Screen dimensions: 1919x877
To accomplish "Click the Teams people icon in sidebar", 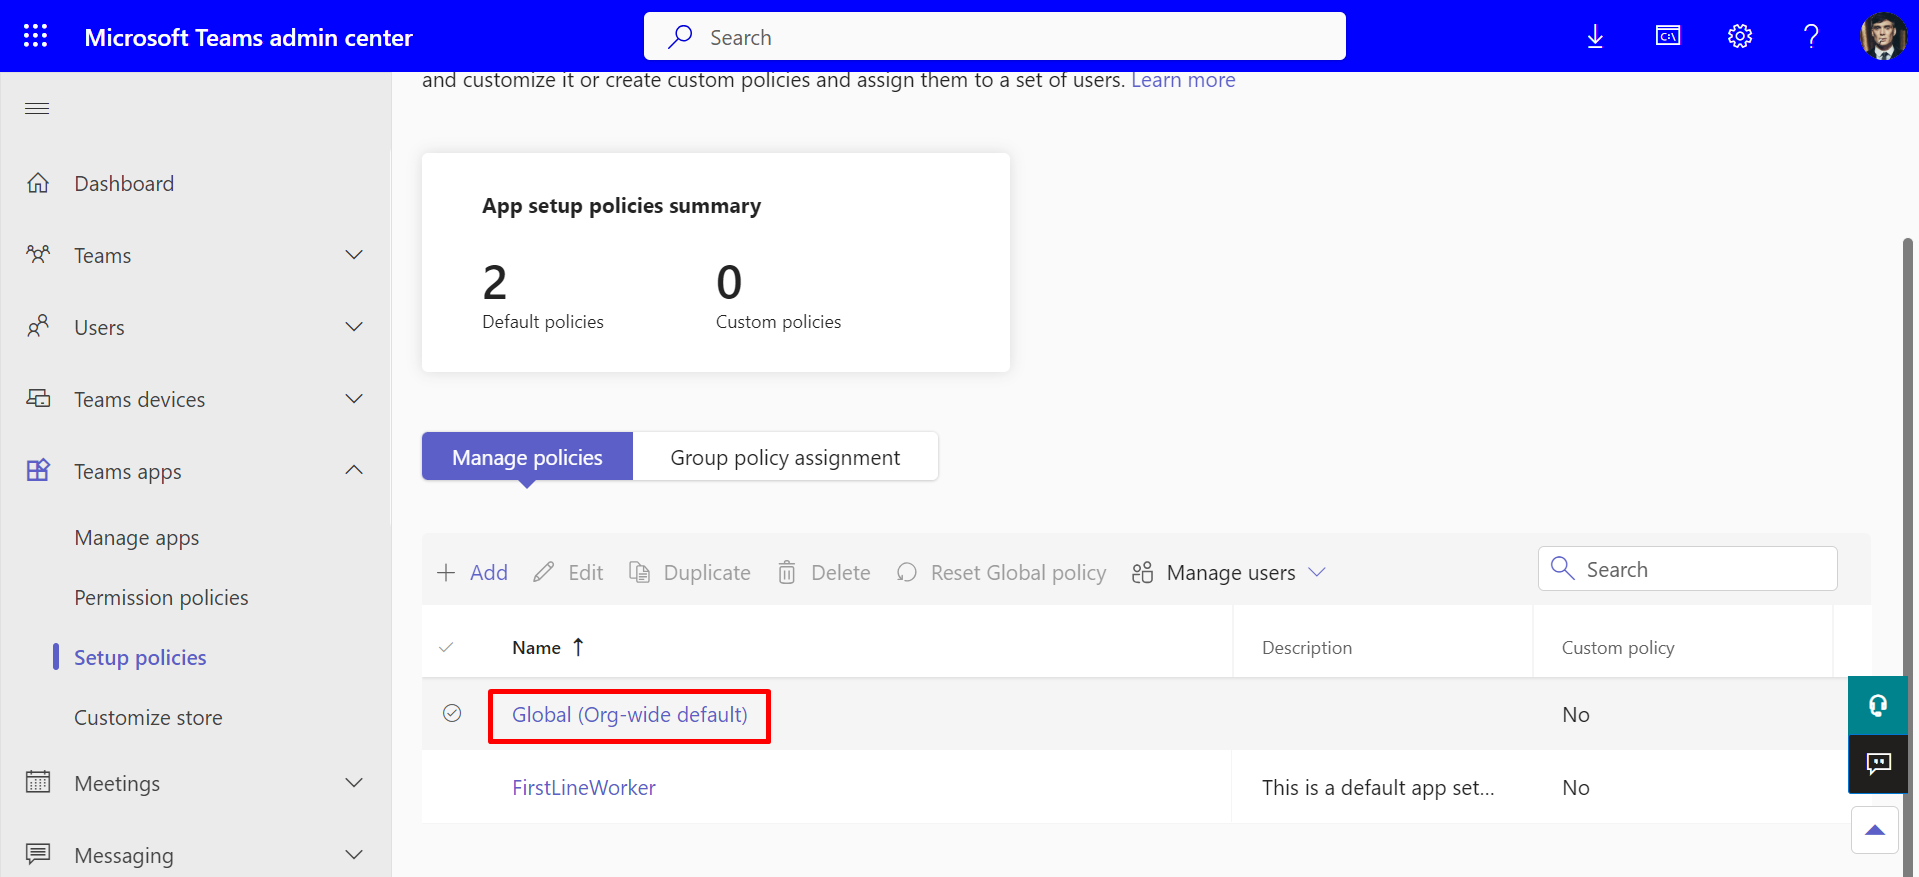I will click(38, 255).
